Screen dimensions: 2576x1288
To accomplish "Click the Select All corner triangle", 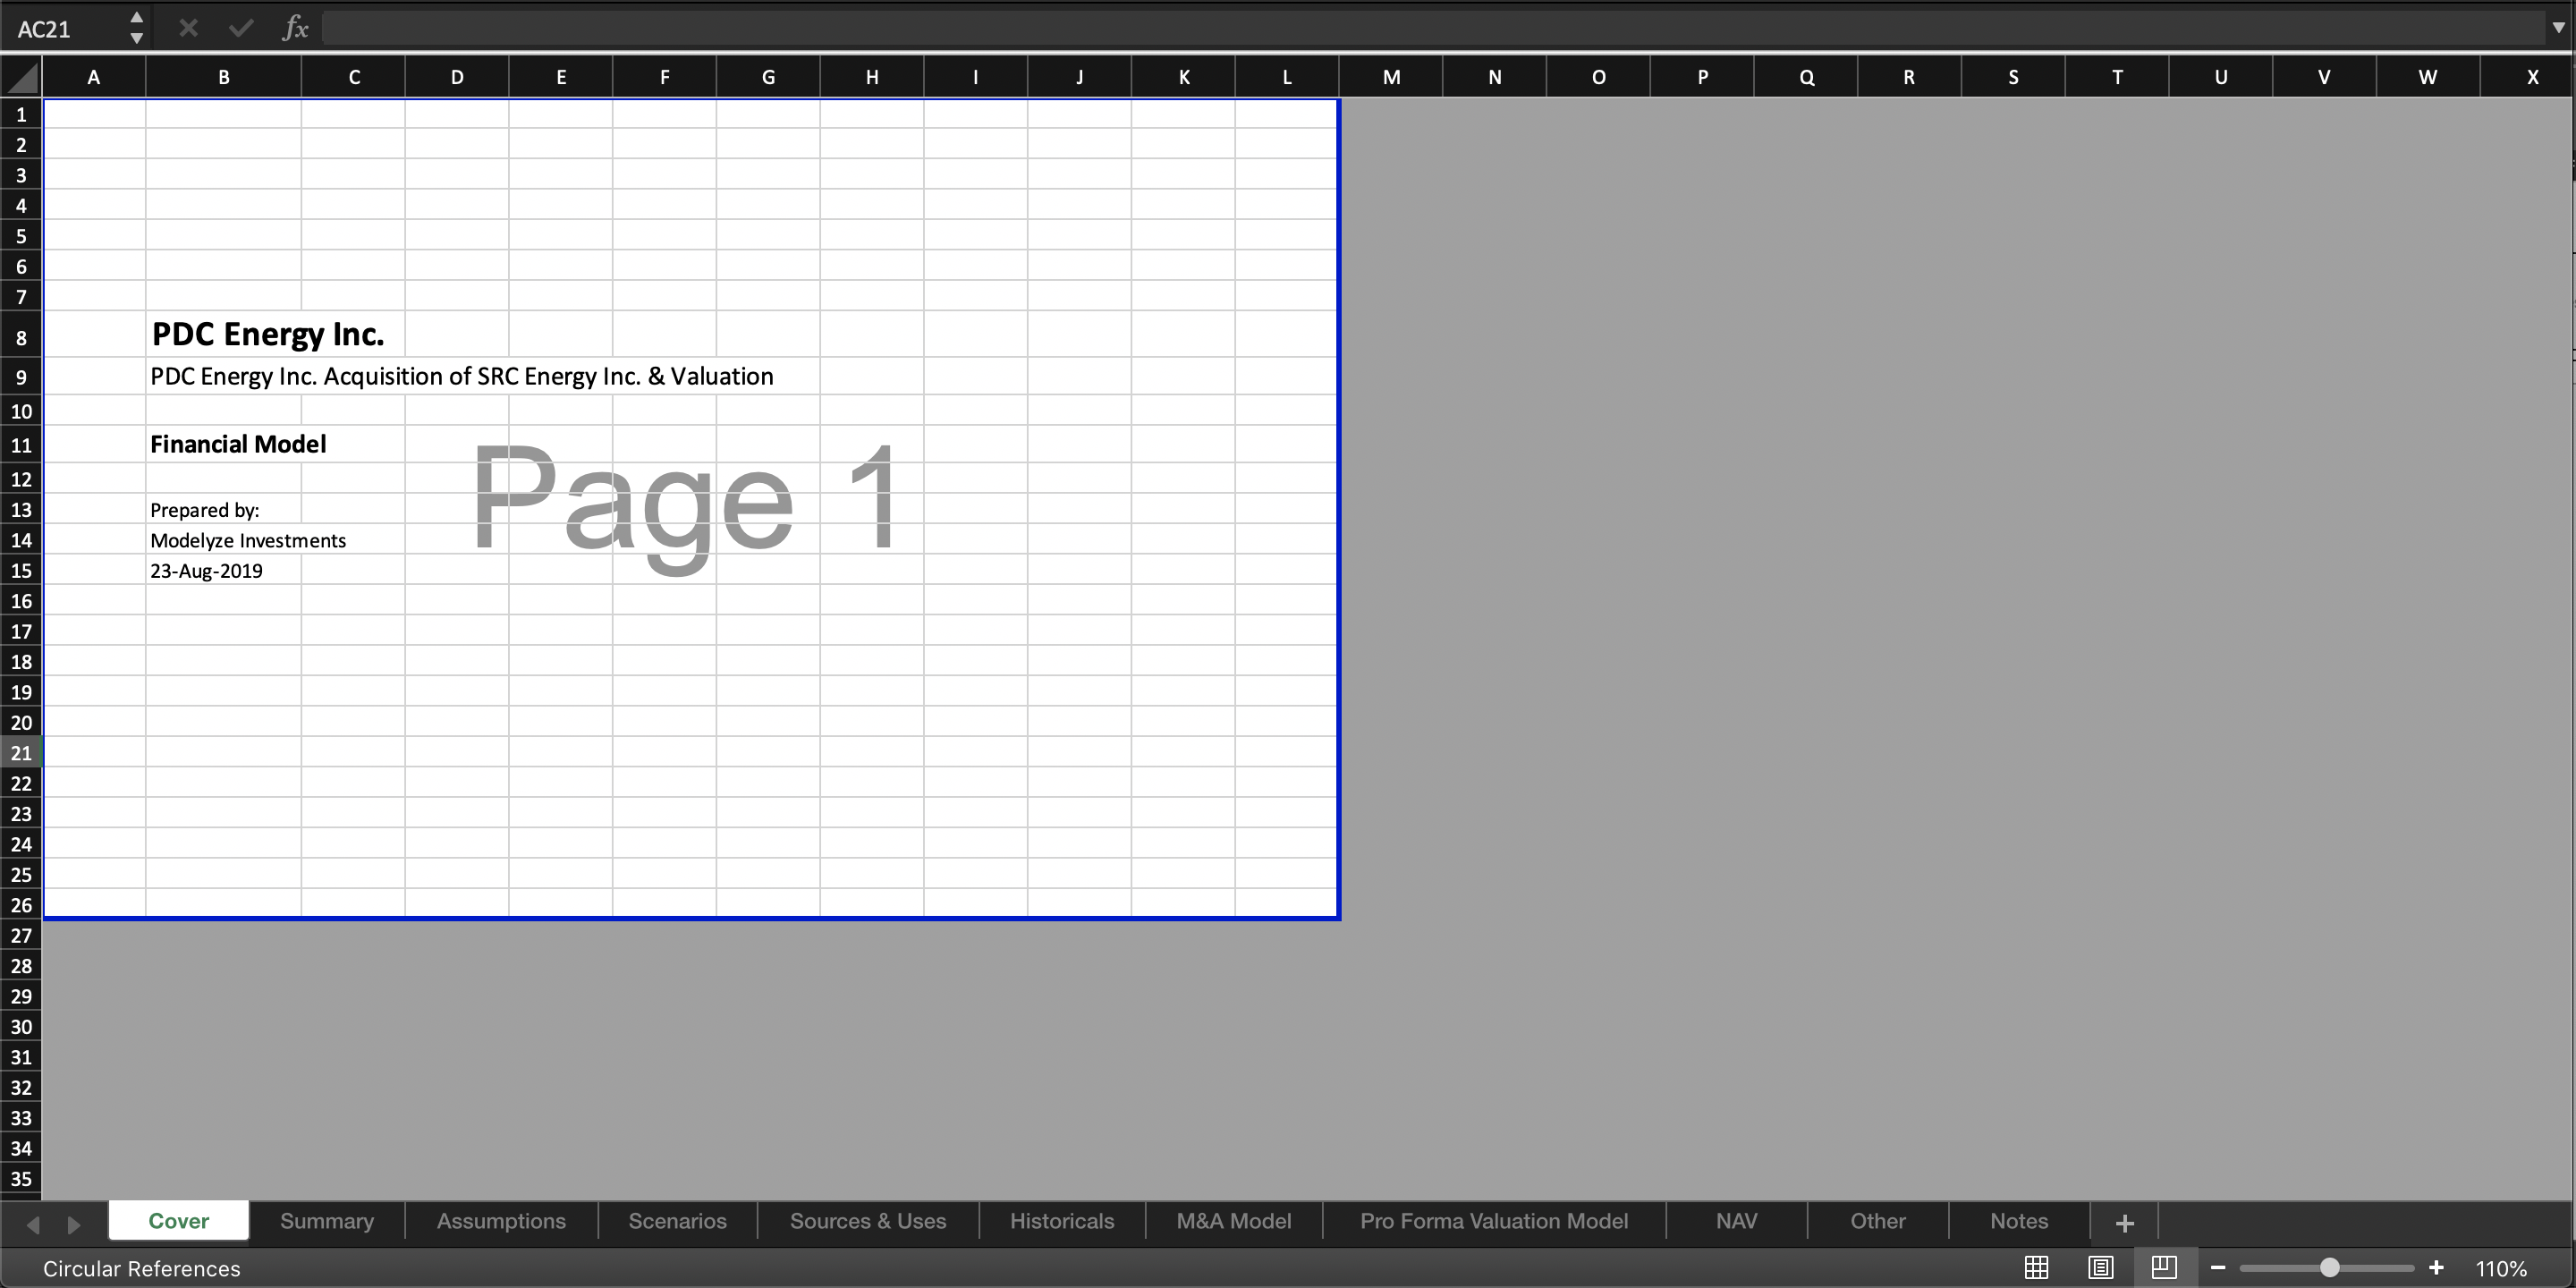I will [x=21, y=77].
